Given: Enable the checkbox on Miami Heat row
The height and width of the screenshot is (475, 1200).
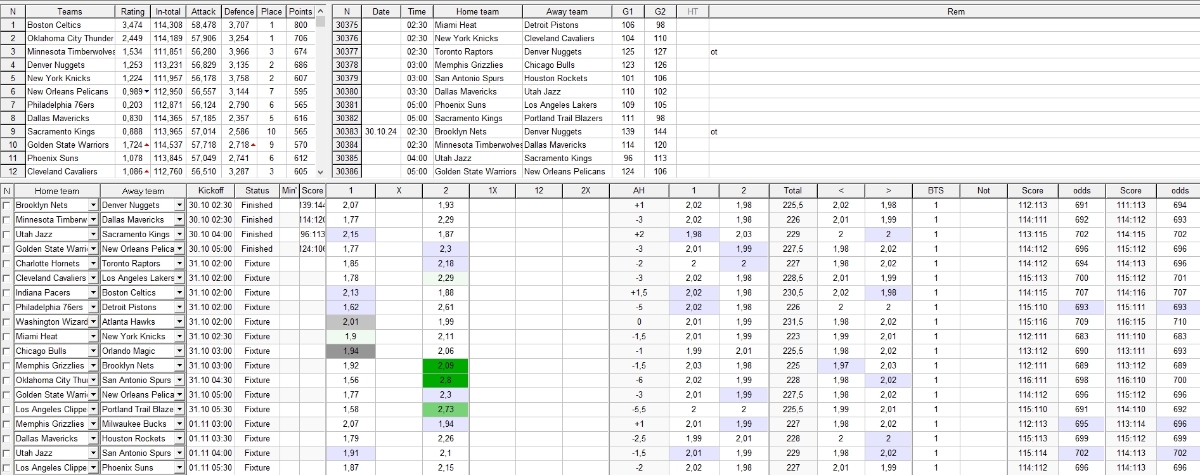Looking at the screenshot, I should (x=7, y=337).
